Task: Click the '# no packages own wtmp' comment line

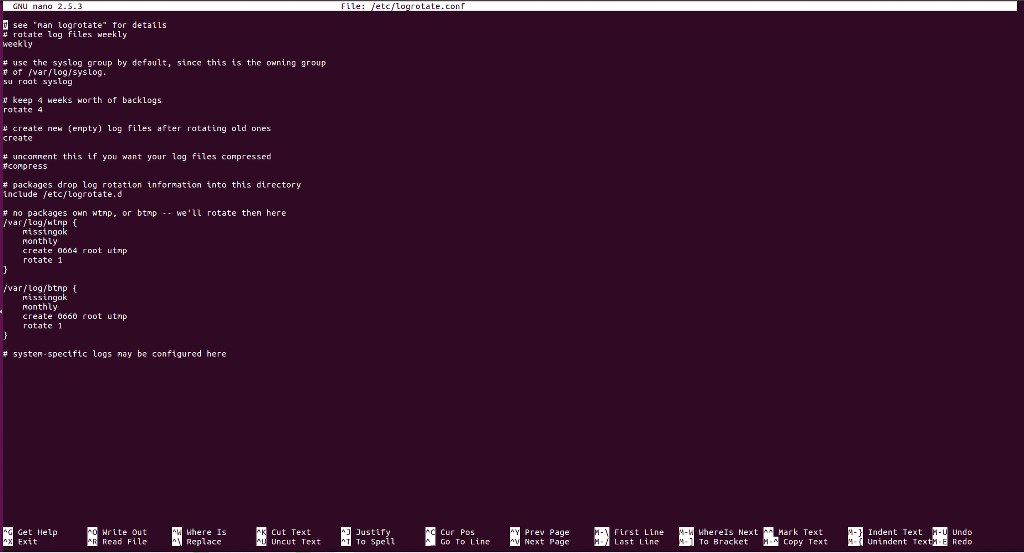Action: pyautogui.click(x=144, y=213)
